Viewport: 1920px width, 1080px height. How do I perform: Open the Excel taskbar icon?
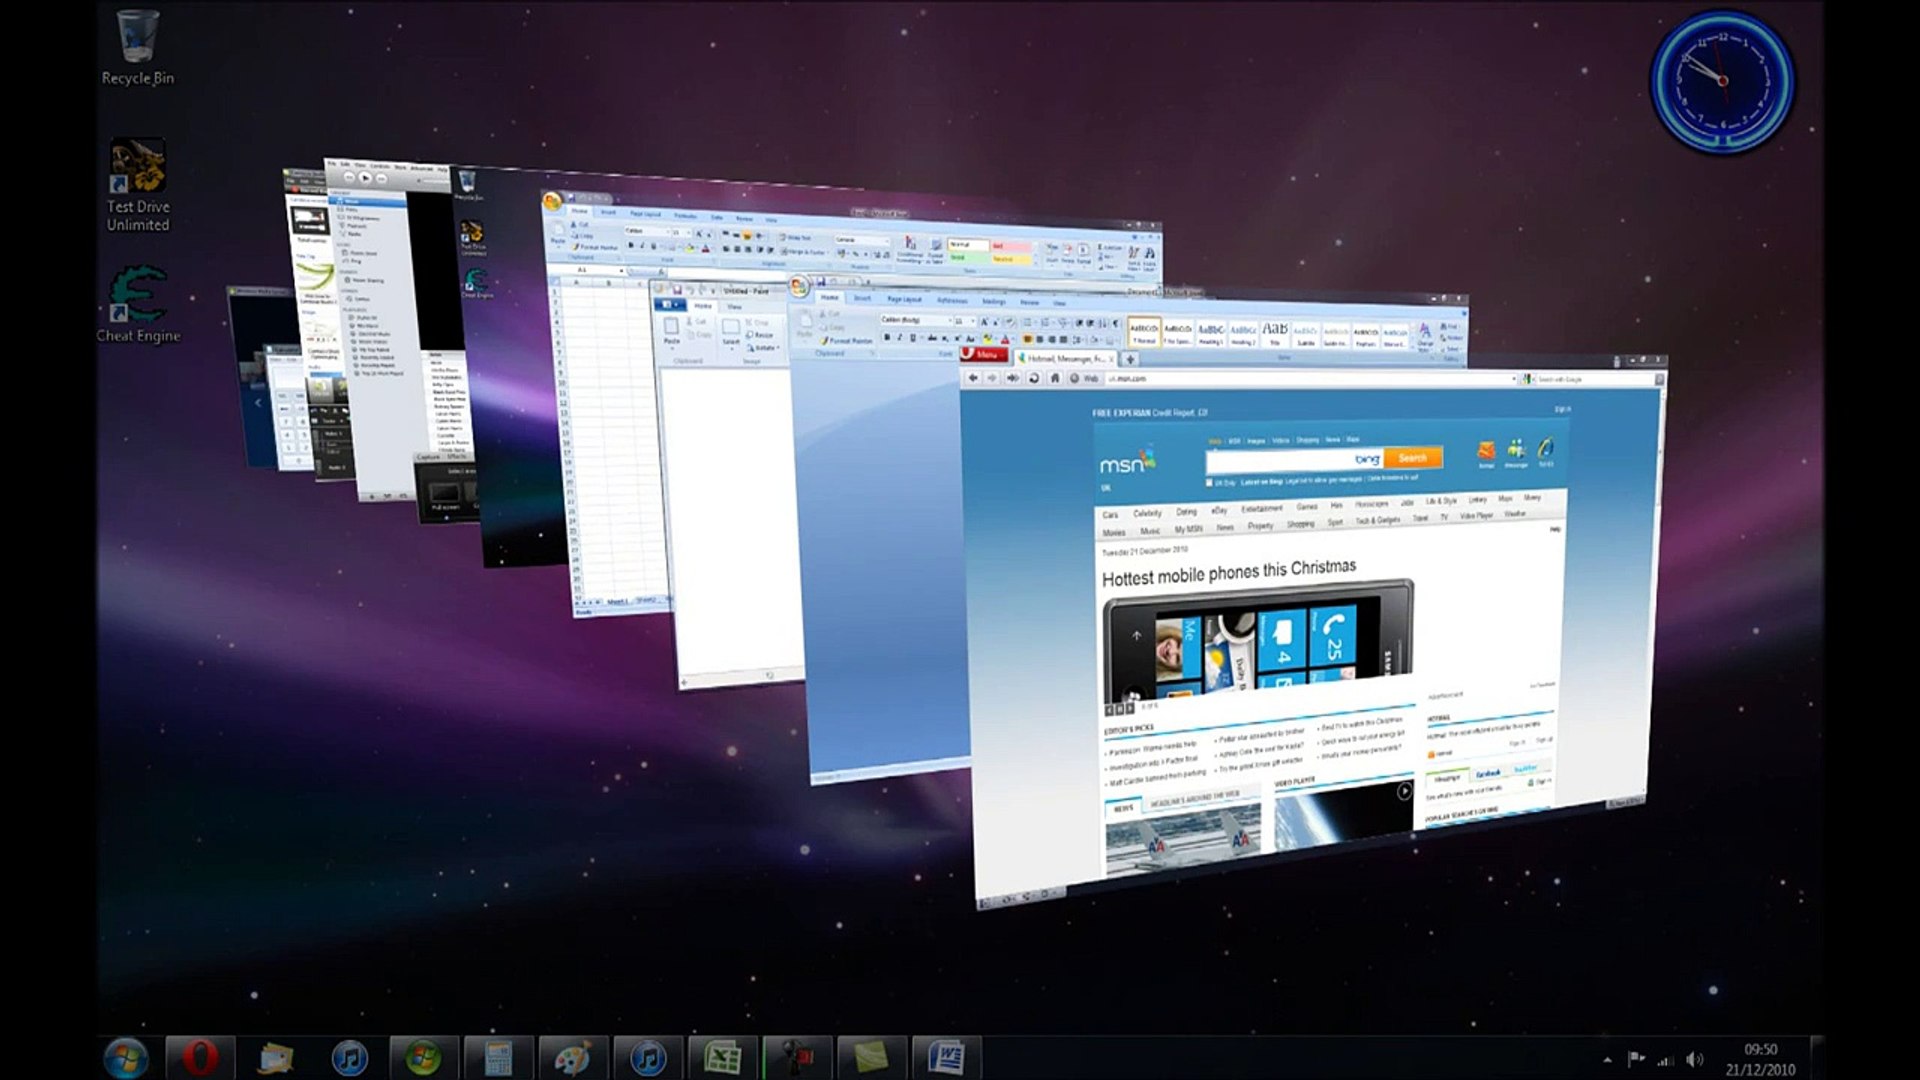[x=722, y=1057]
